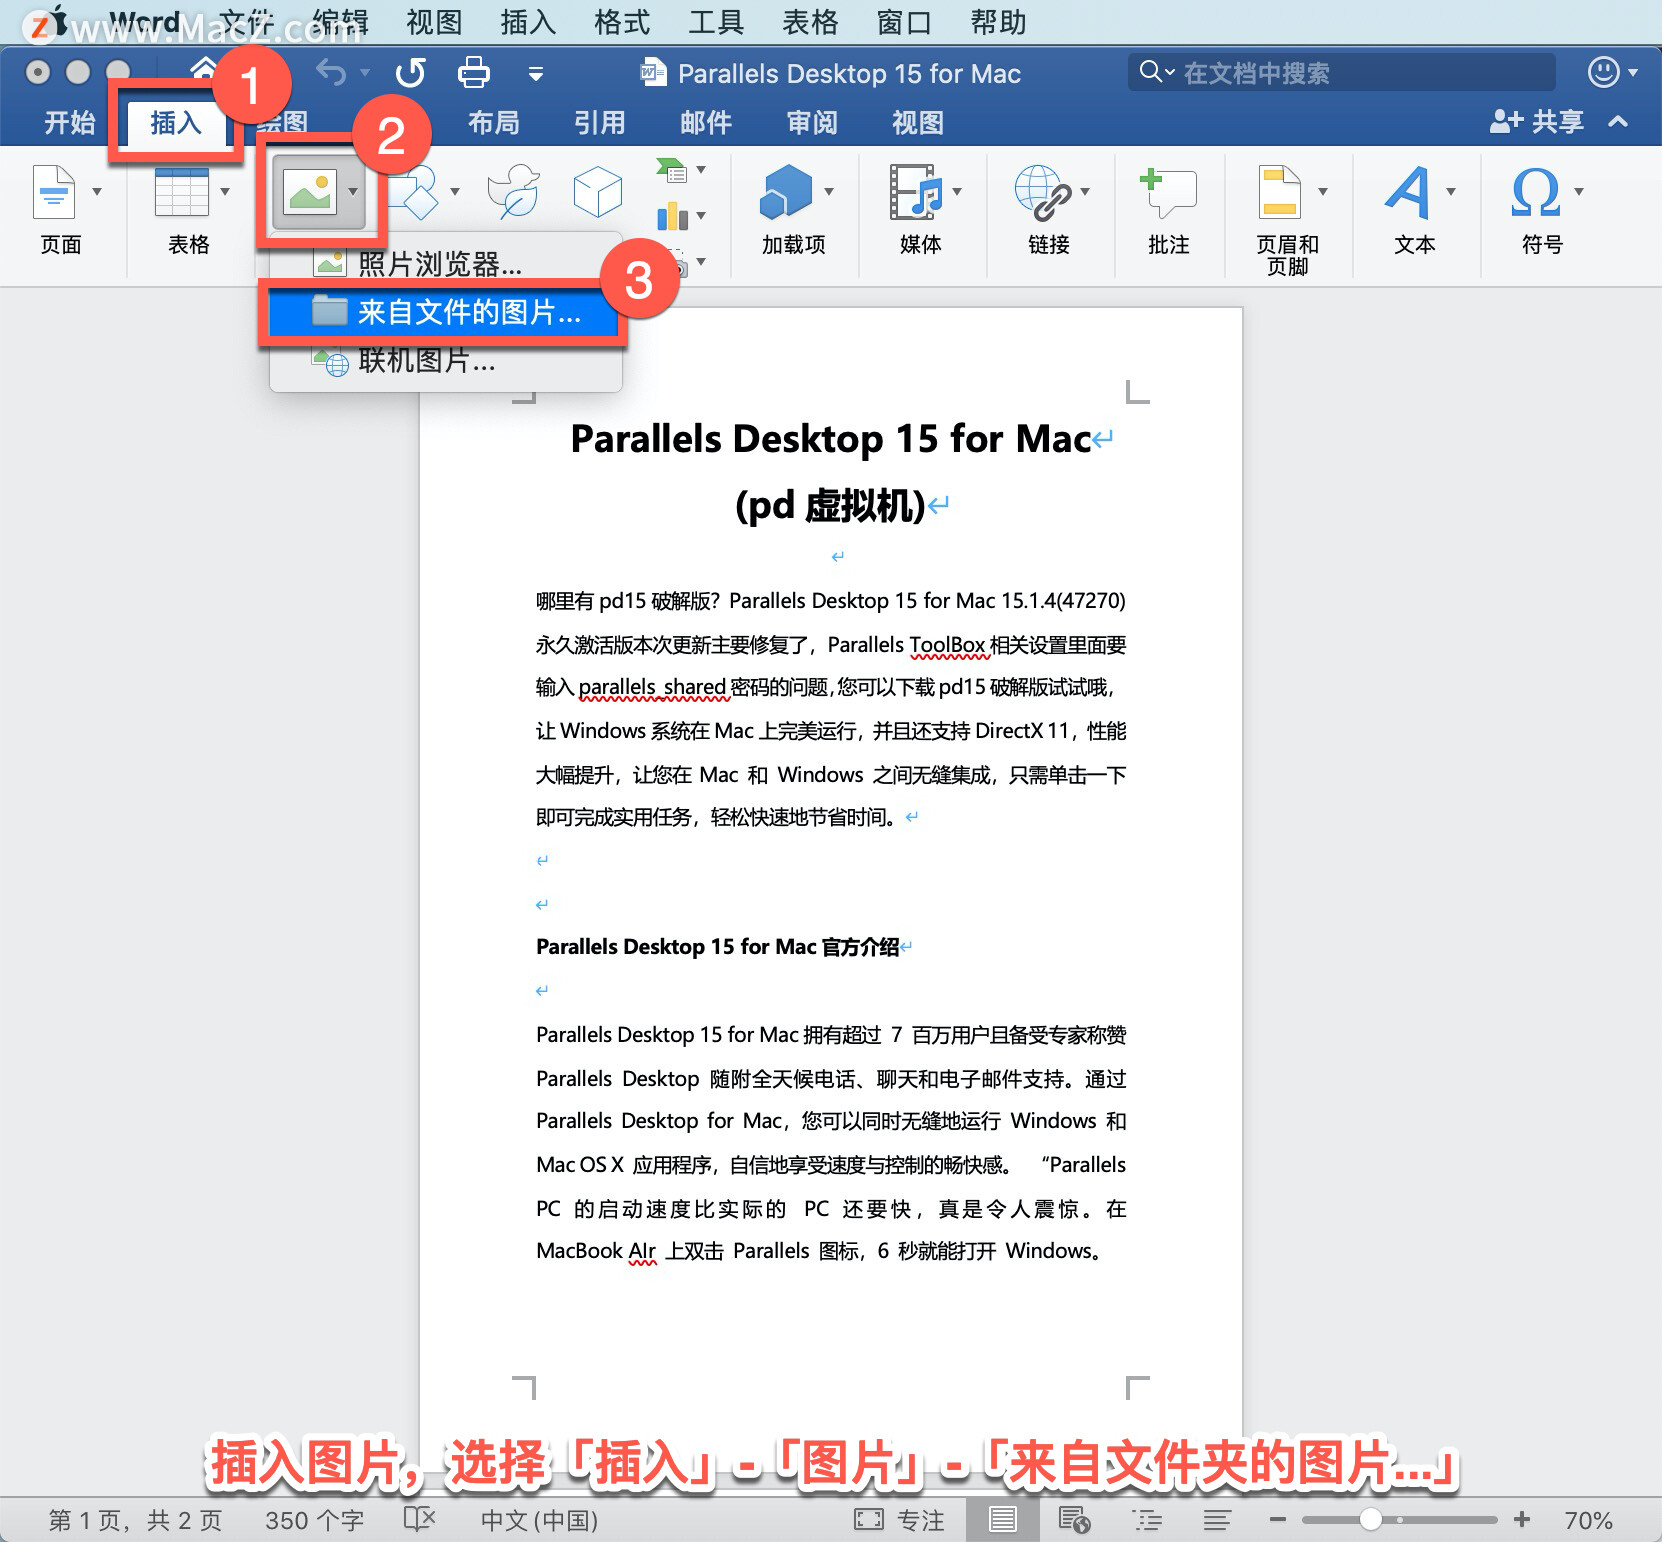Screen dimensions: 1662x1542
Task: Open the Shapes icon in ribbon
Action: pos(415,191)
